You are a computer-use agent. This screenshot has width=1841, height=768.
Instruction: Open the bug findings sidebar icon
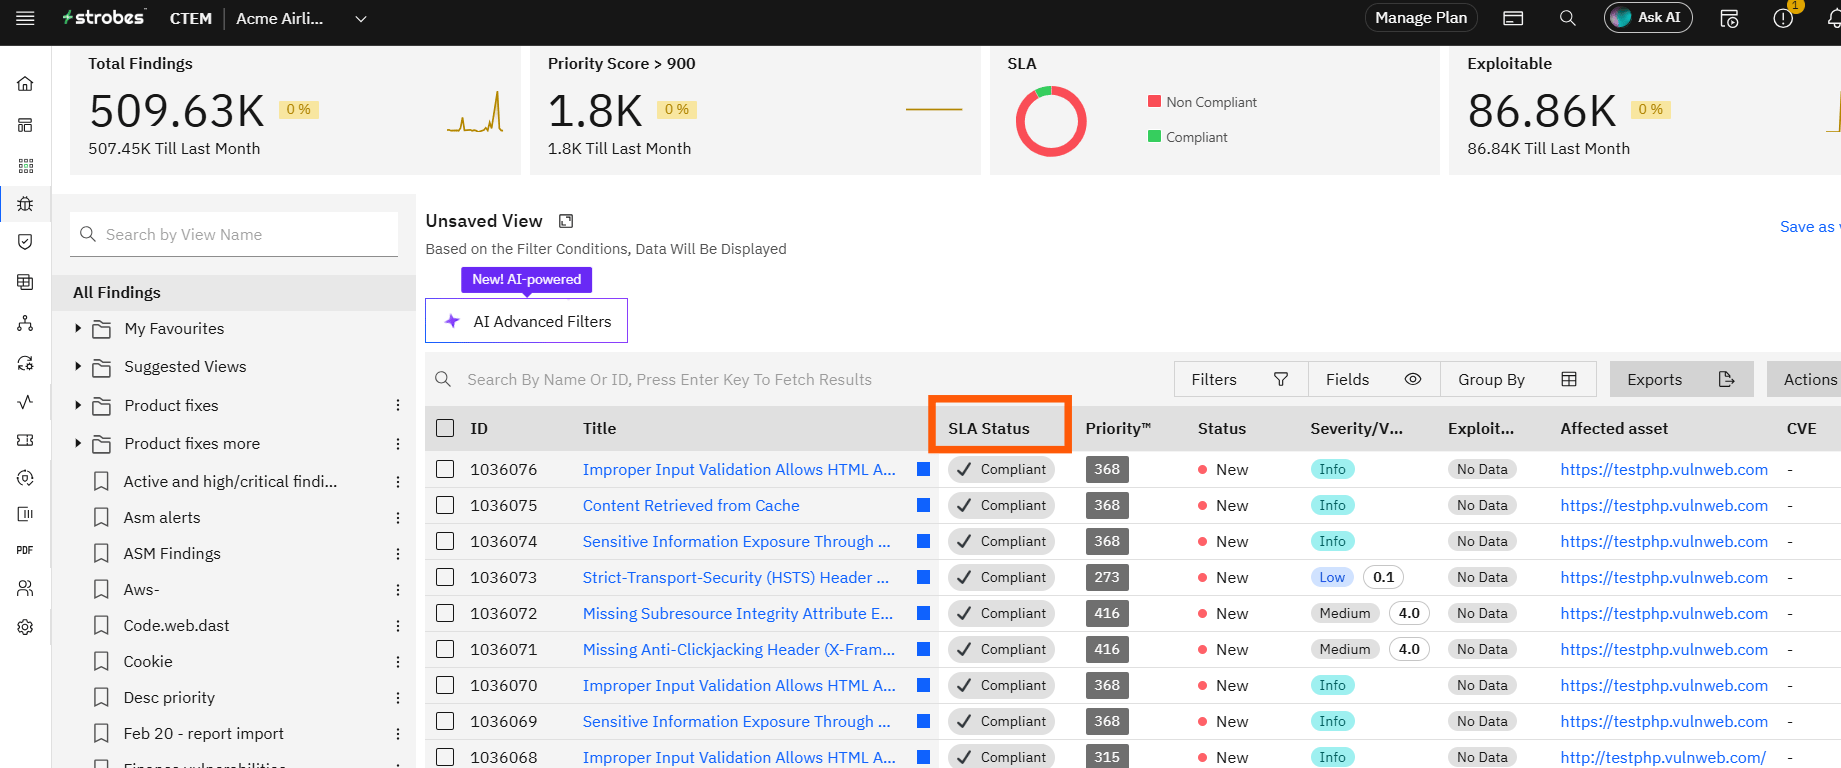(25, 203)
